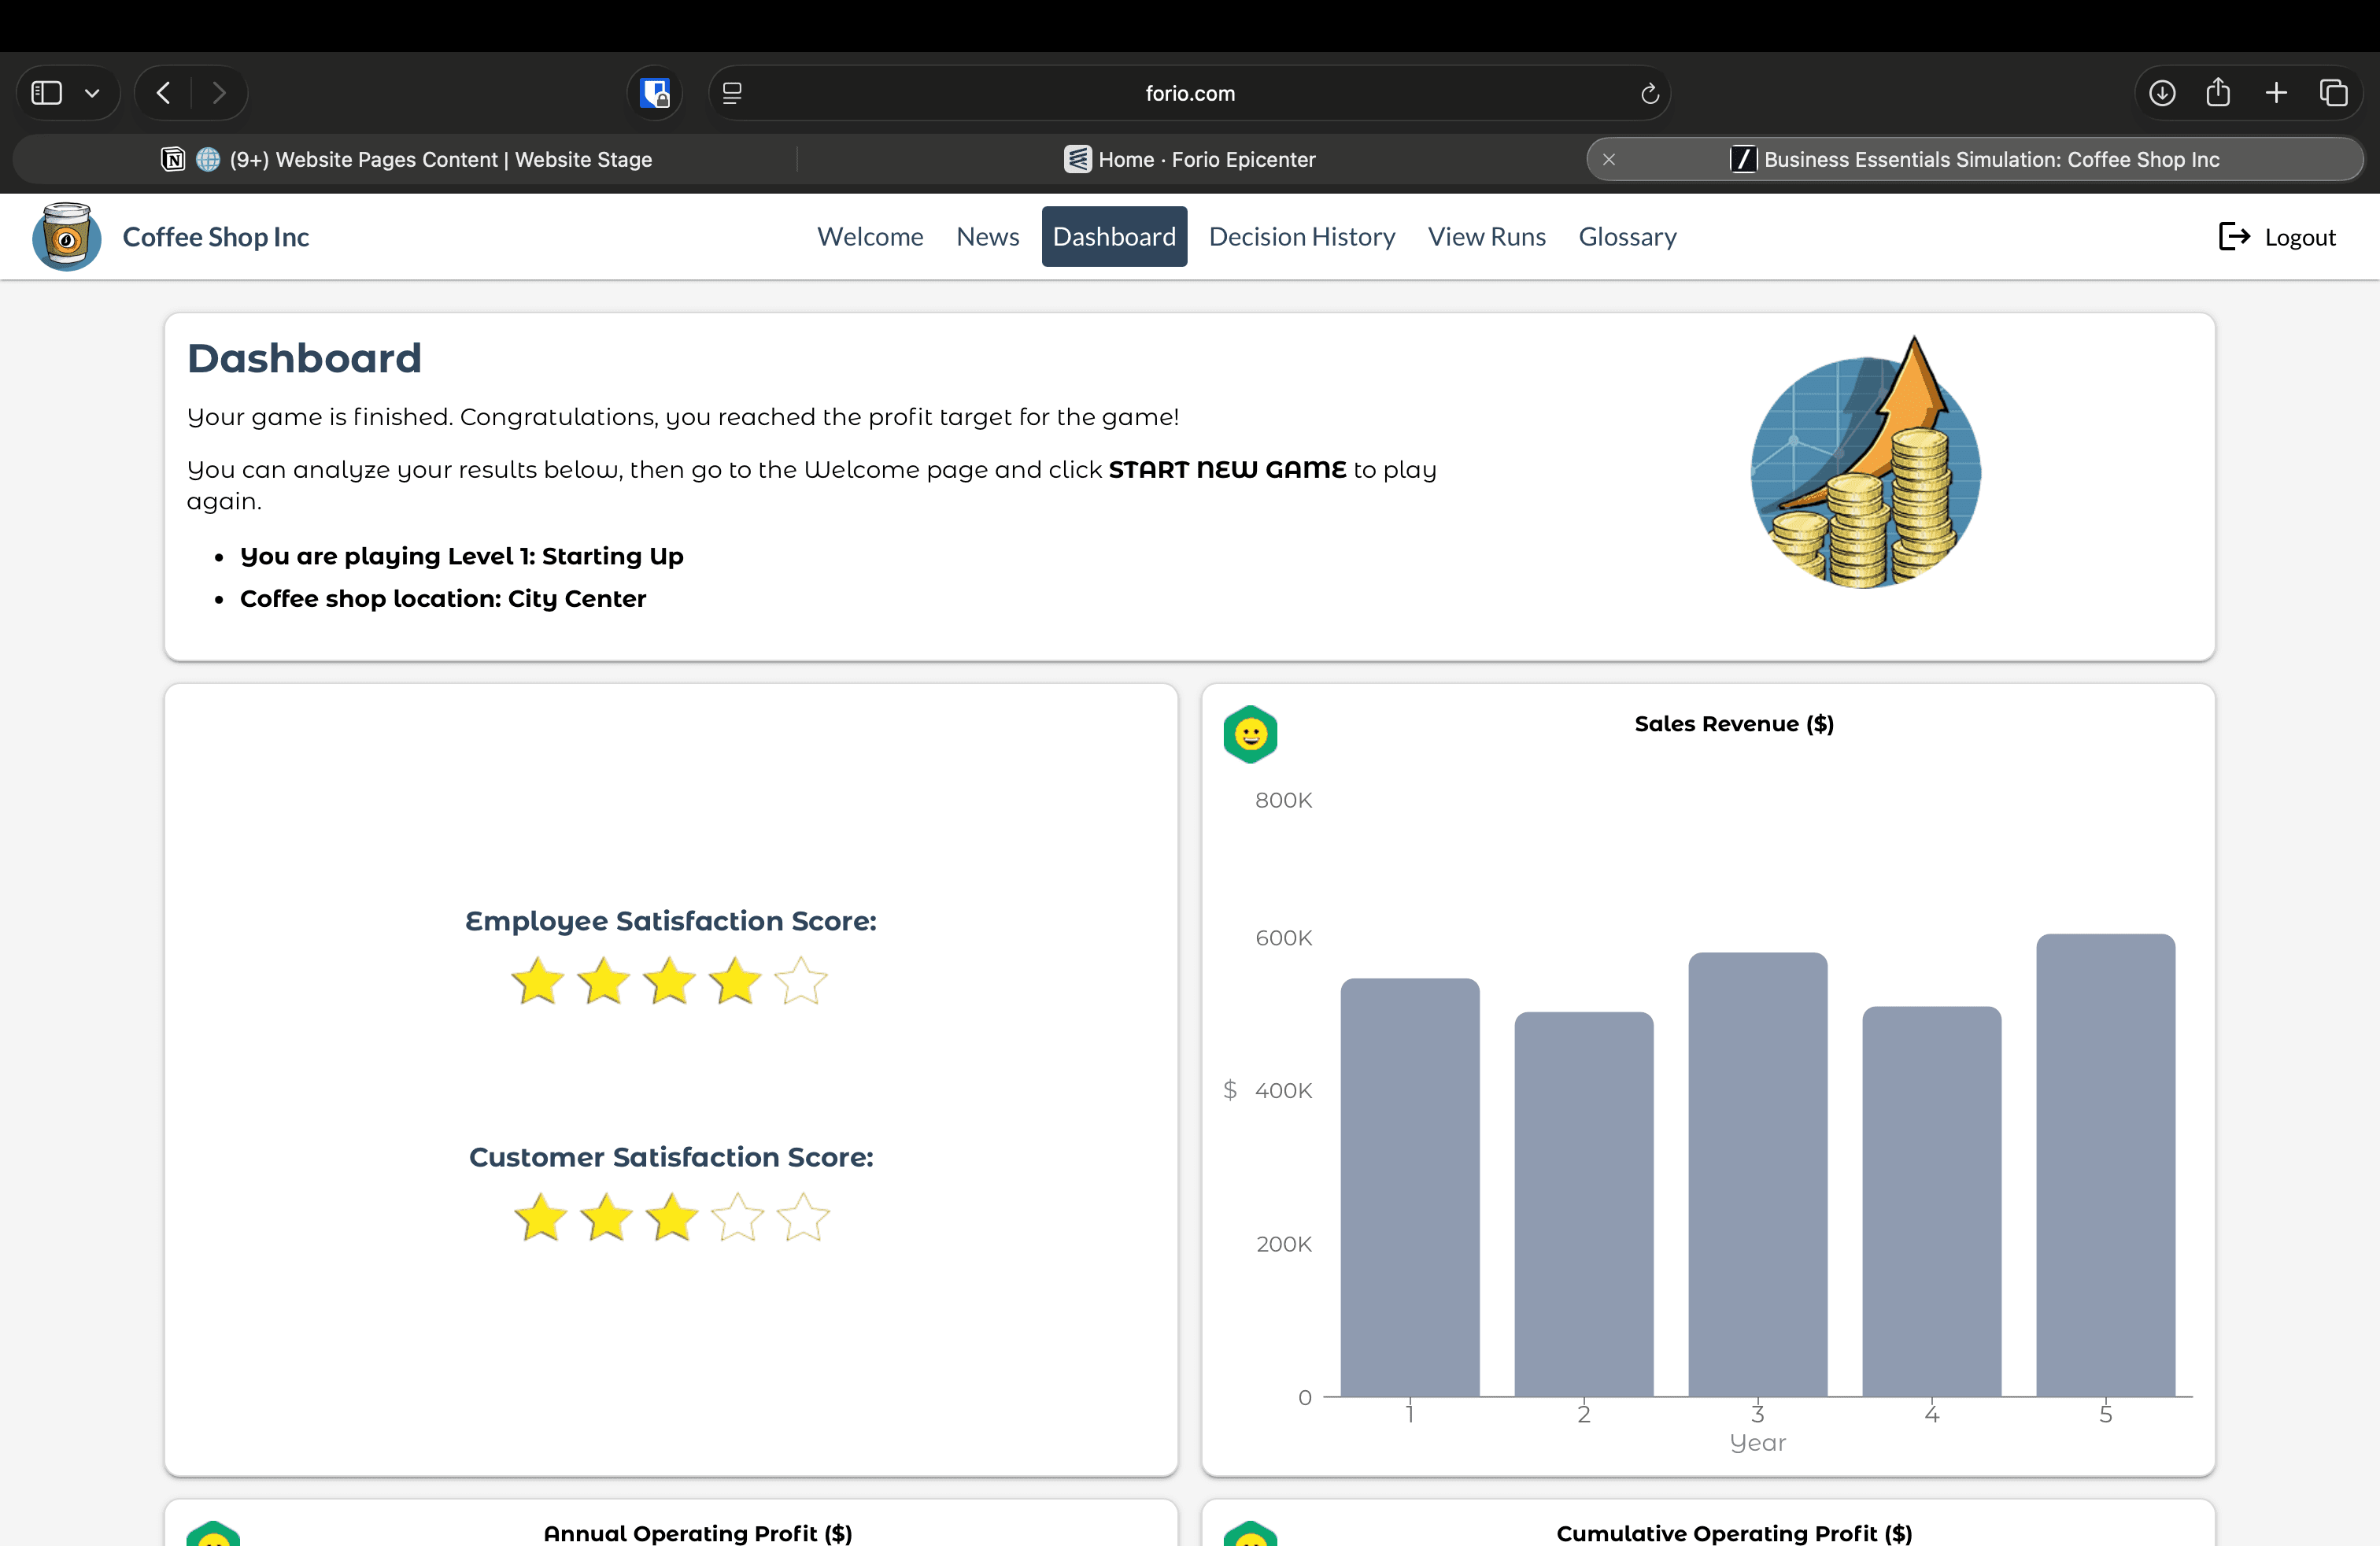Viewport: 2380px width, 1546px height.
Task: Open the Glossary page
Action: click(x=1627, y=237)
